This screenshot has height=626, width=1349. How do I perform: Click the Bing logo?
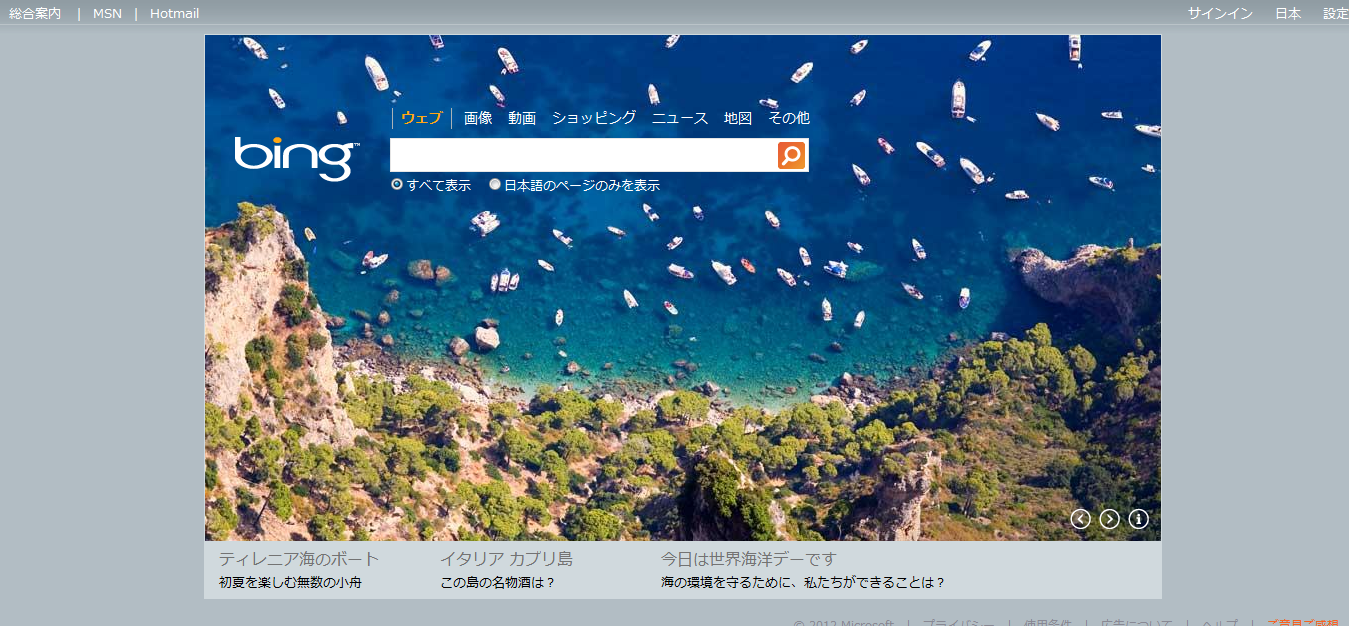coord(296,158)
